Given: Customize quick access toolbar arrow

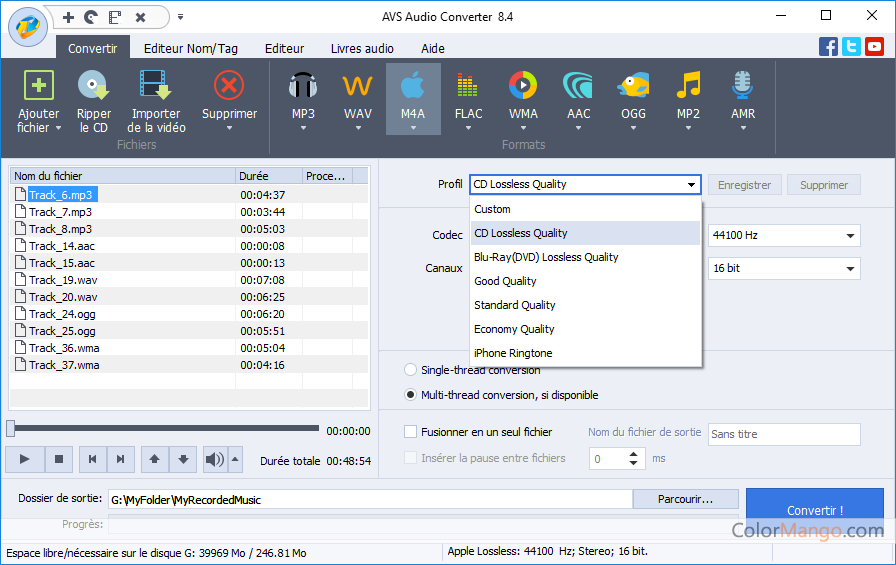Looking at the screenshot, I should 181,17.
